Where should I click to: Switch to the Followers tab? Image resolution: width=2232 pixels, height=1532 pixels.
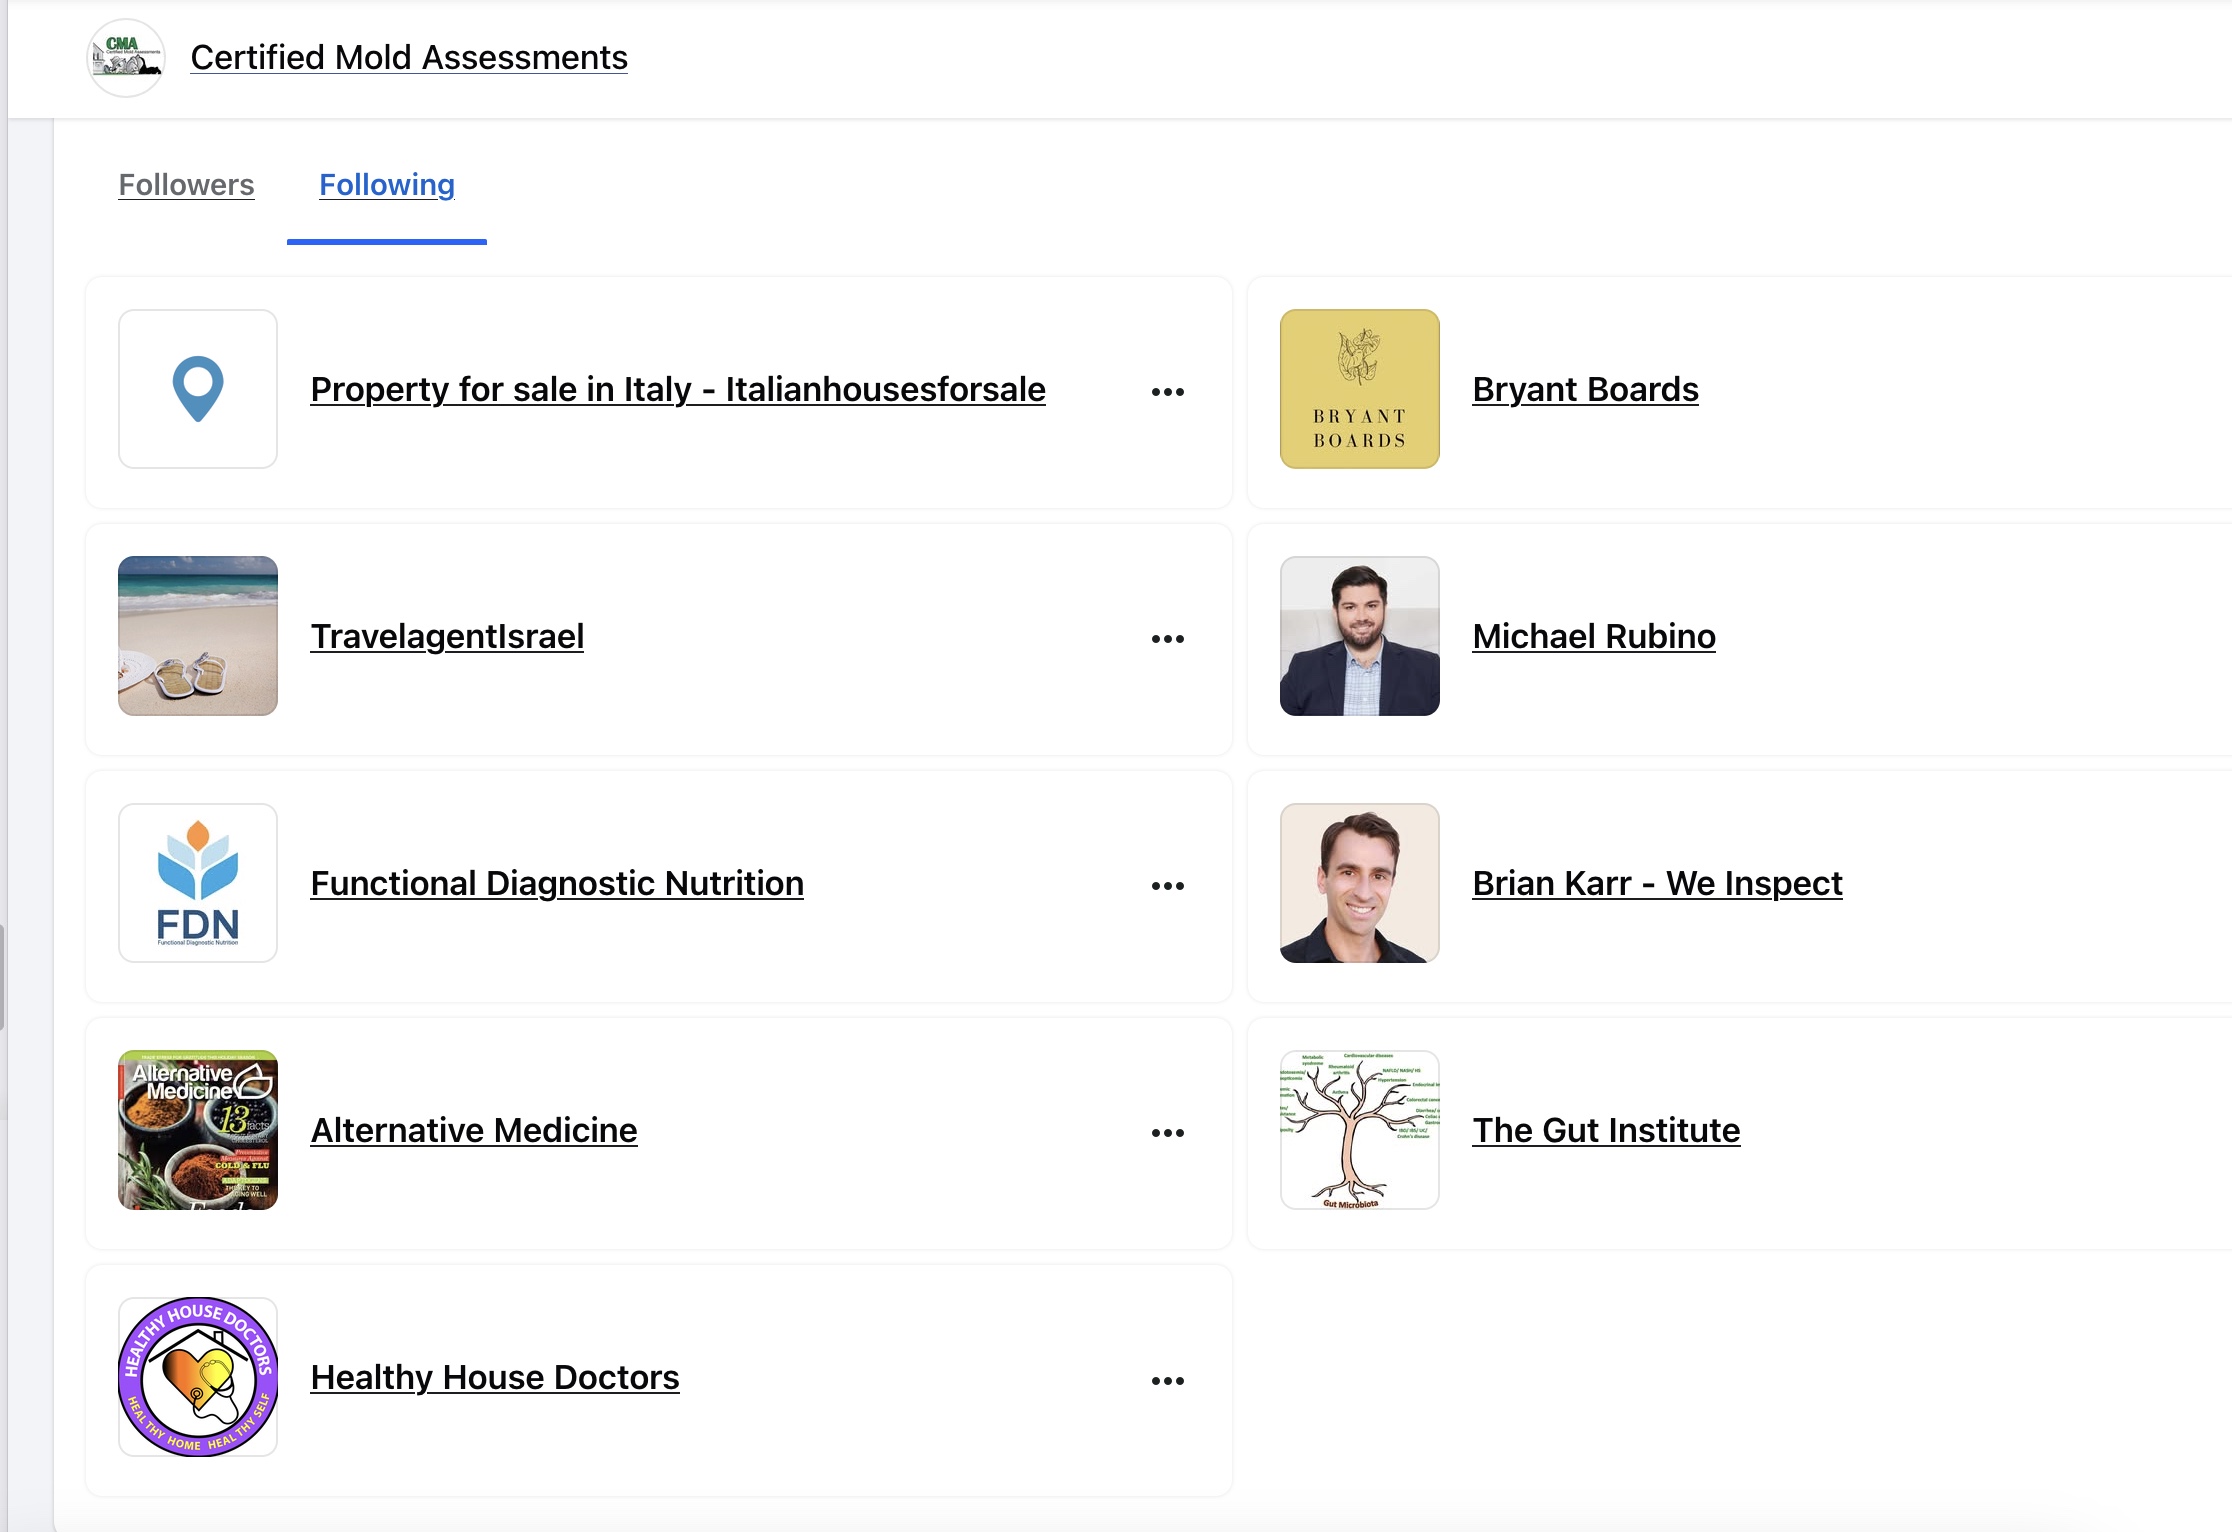click(186, 185)
